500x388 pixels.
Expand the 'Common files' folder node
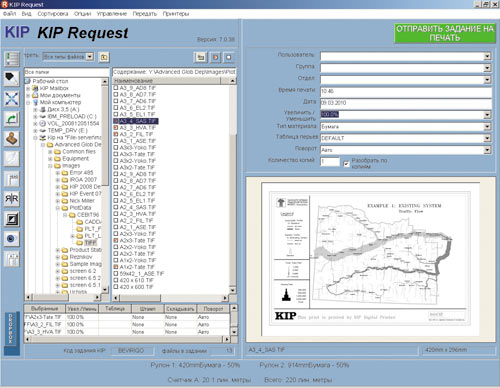(50, 152)
